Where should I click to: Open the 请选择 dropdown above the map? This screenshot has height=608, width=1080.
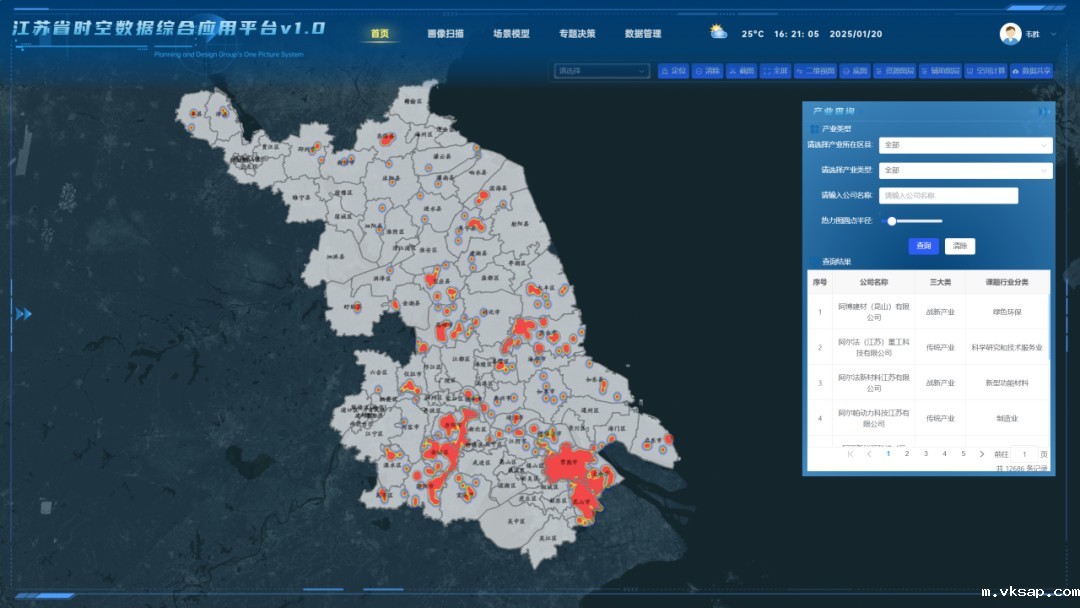[x=602, y=71]
